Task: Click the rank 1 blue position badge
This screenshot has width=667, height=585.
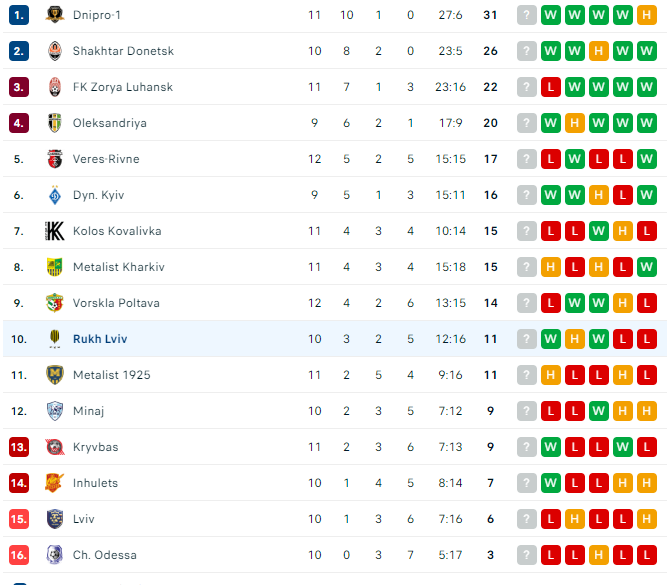Action: (19, 15)
